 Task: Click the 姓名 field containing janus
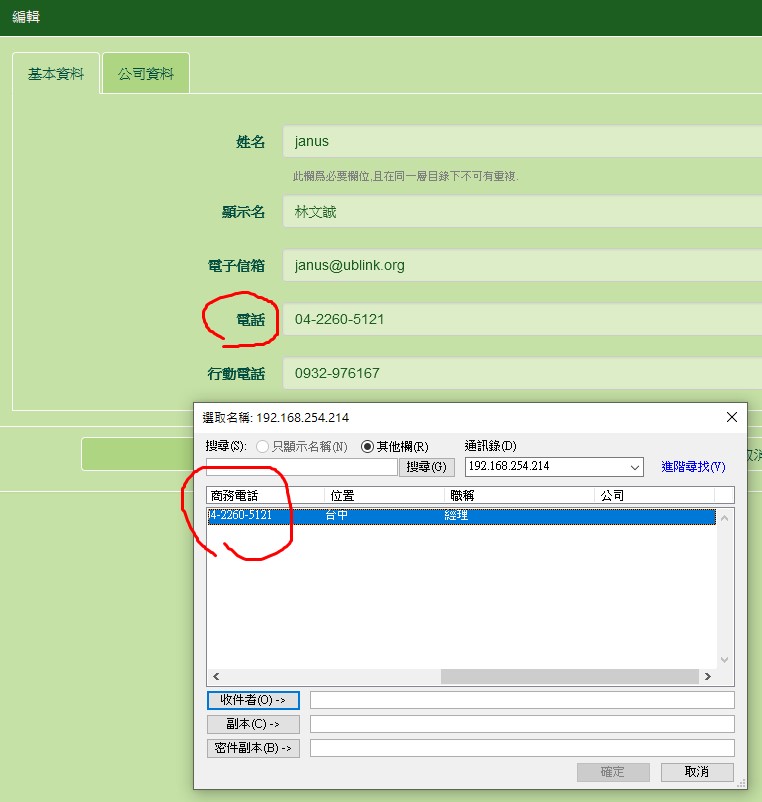click(520, 141)
